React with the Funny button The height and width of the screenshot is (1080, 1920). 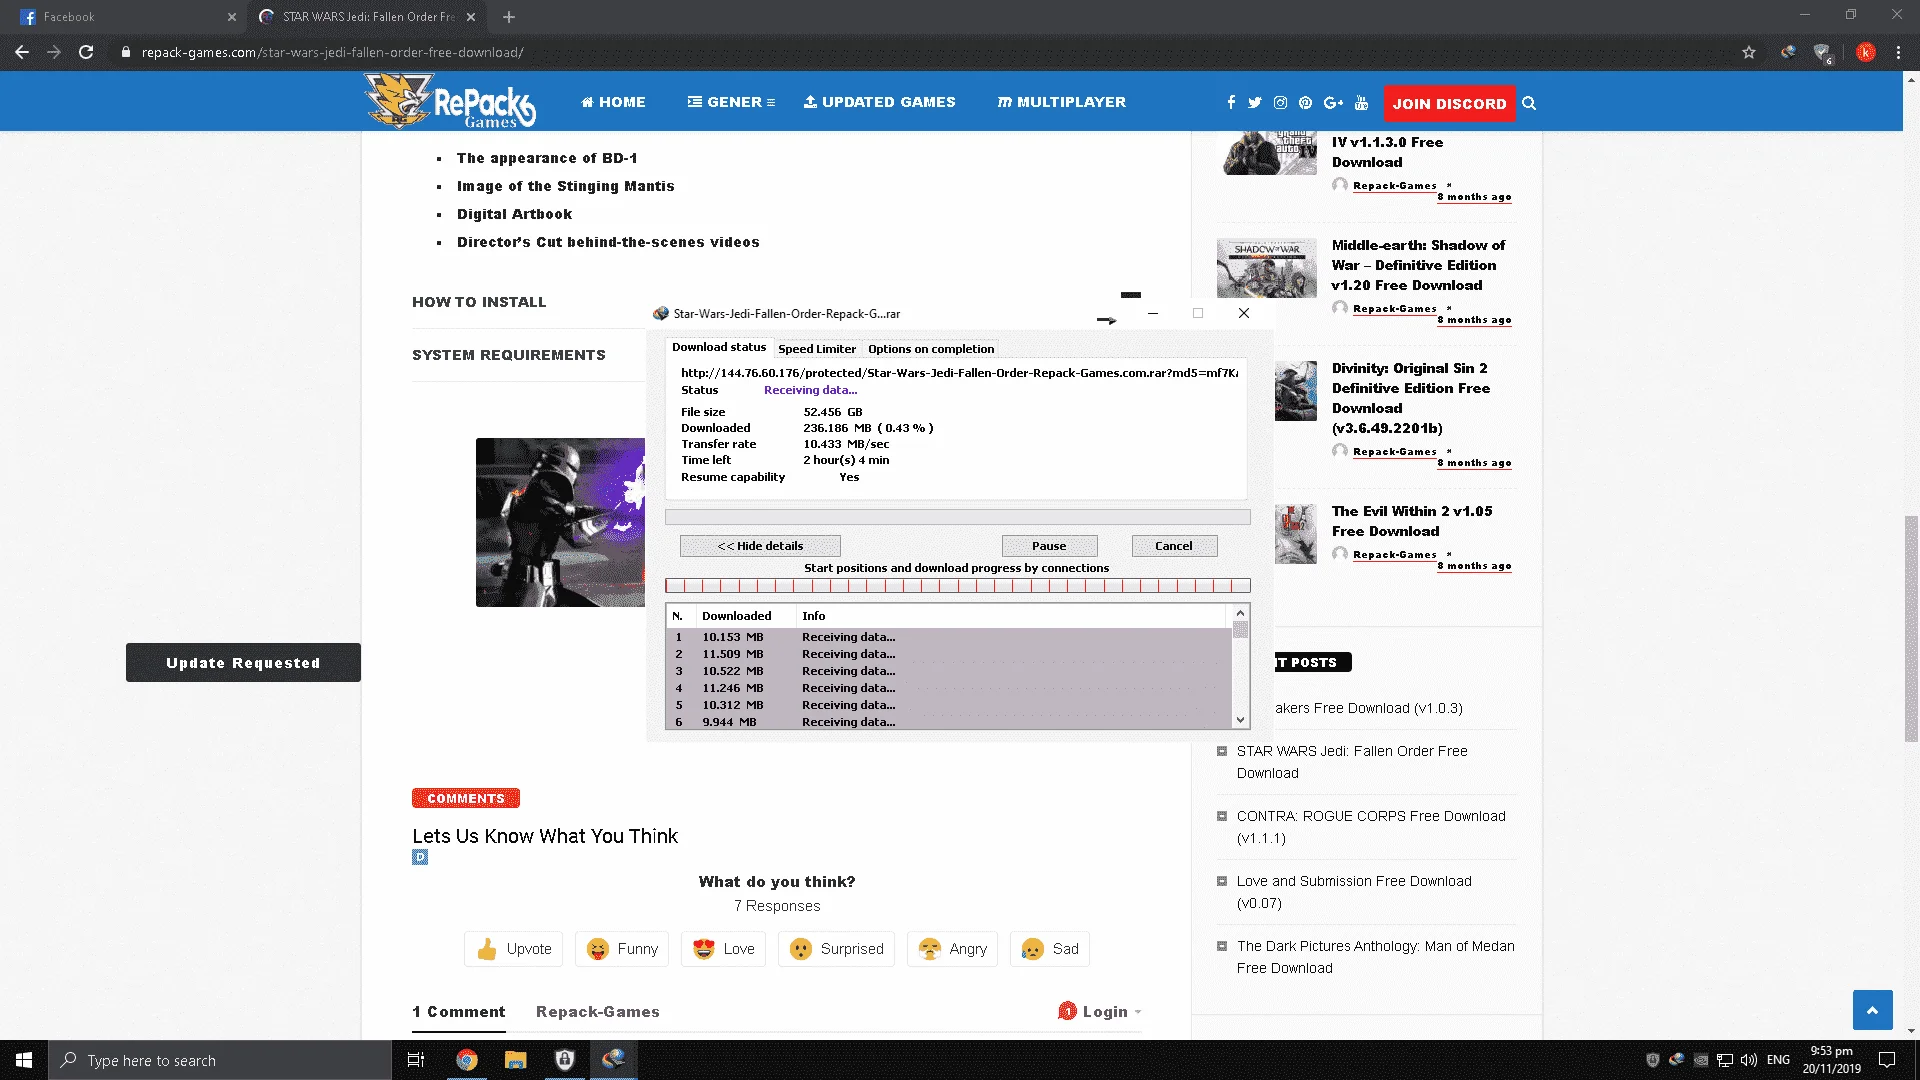click(x=622, y=949)
